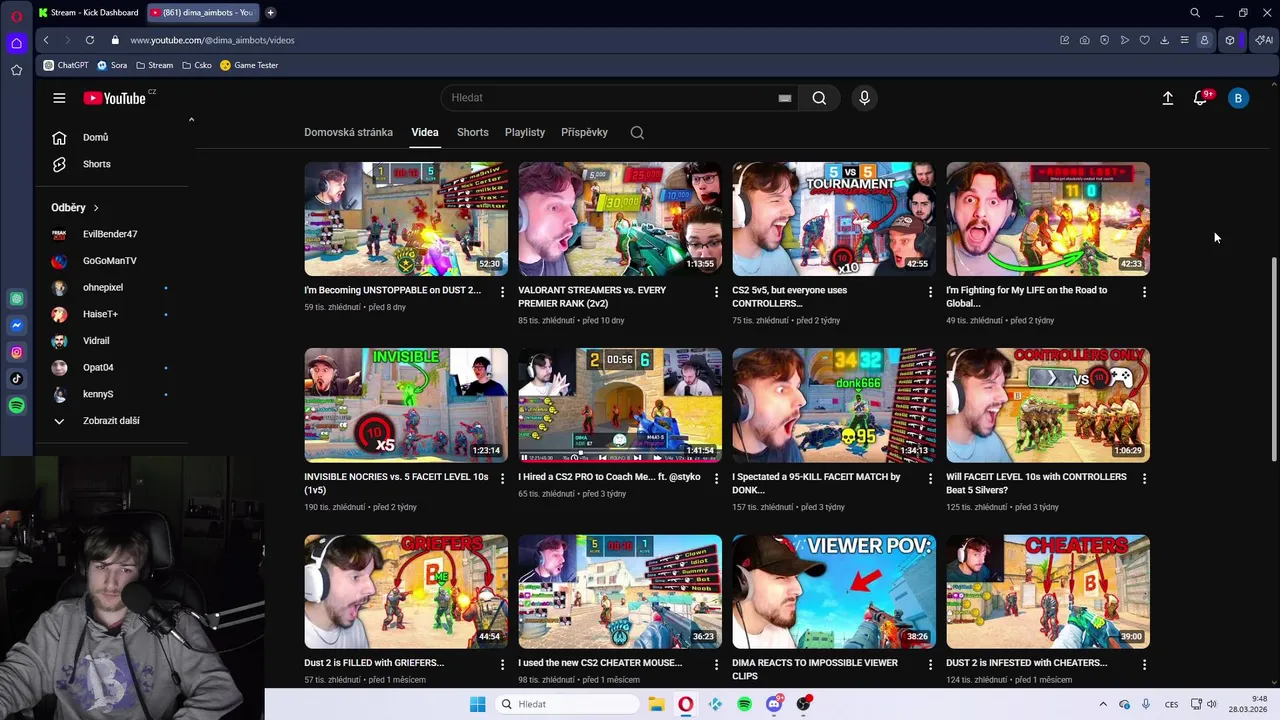Open Opera menu logo button

pos(16,16)
